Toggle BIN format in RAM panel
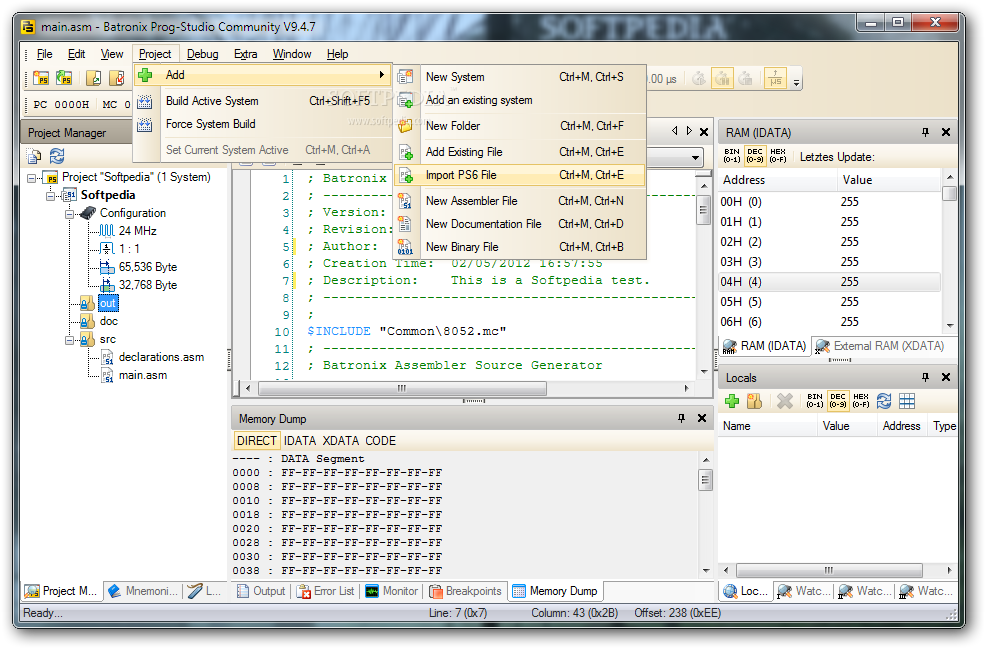Screen dimensions: 986x649 point(732,155)
